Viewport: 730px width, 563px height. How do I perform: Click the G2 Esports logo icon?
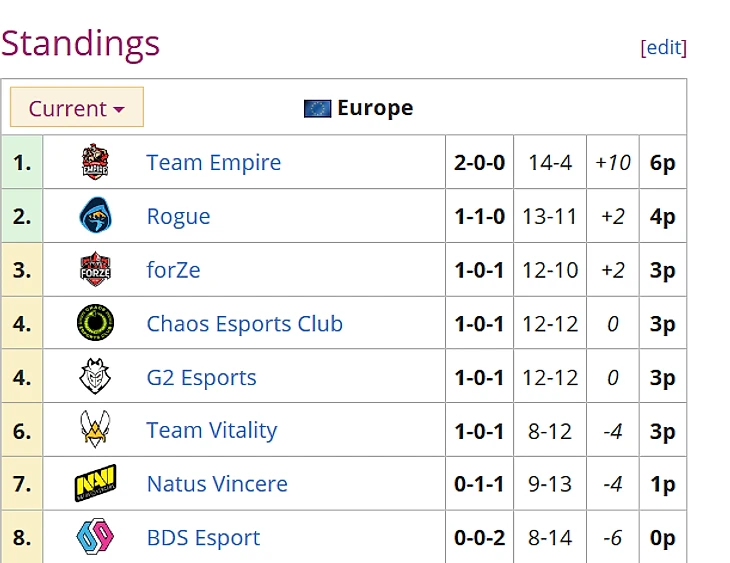95,378
